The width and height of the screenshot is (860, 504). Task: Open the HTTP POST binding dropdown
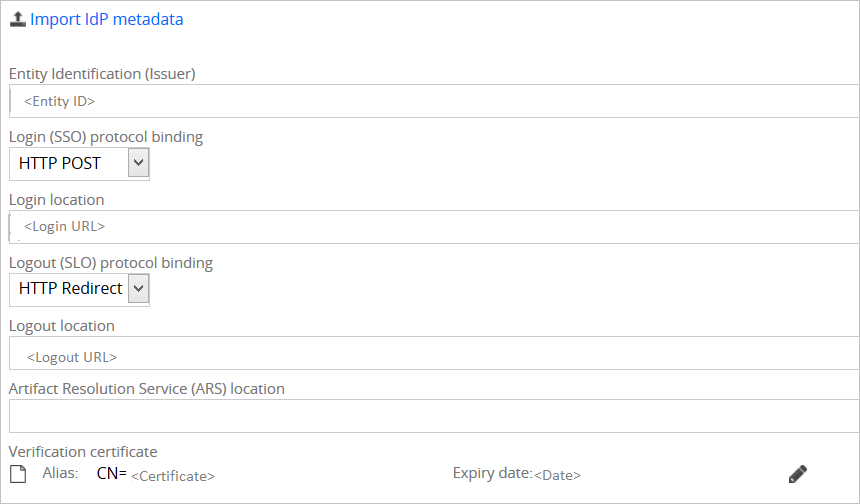click(x=79, y=163)
